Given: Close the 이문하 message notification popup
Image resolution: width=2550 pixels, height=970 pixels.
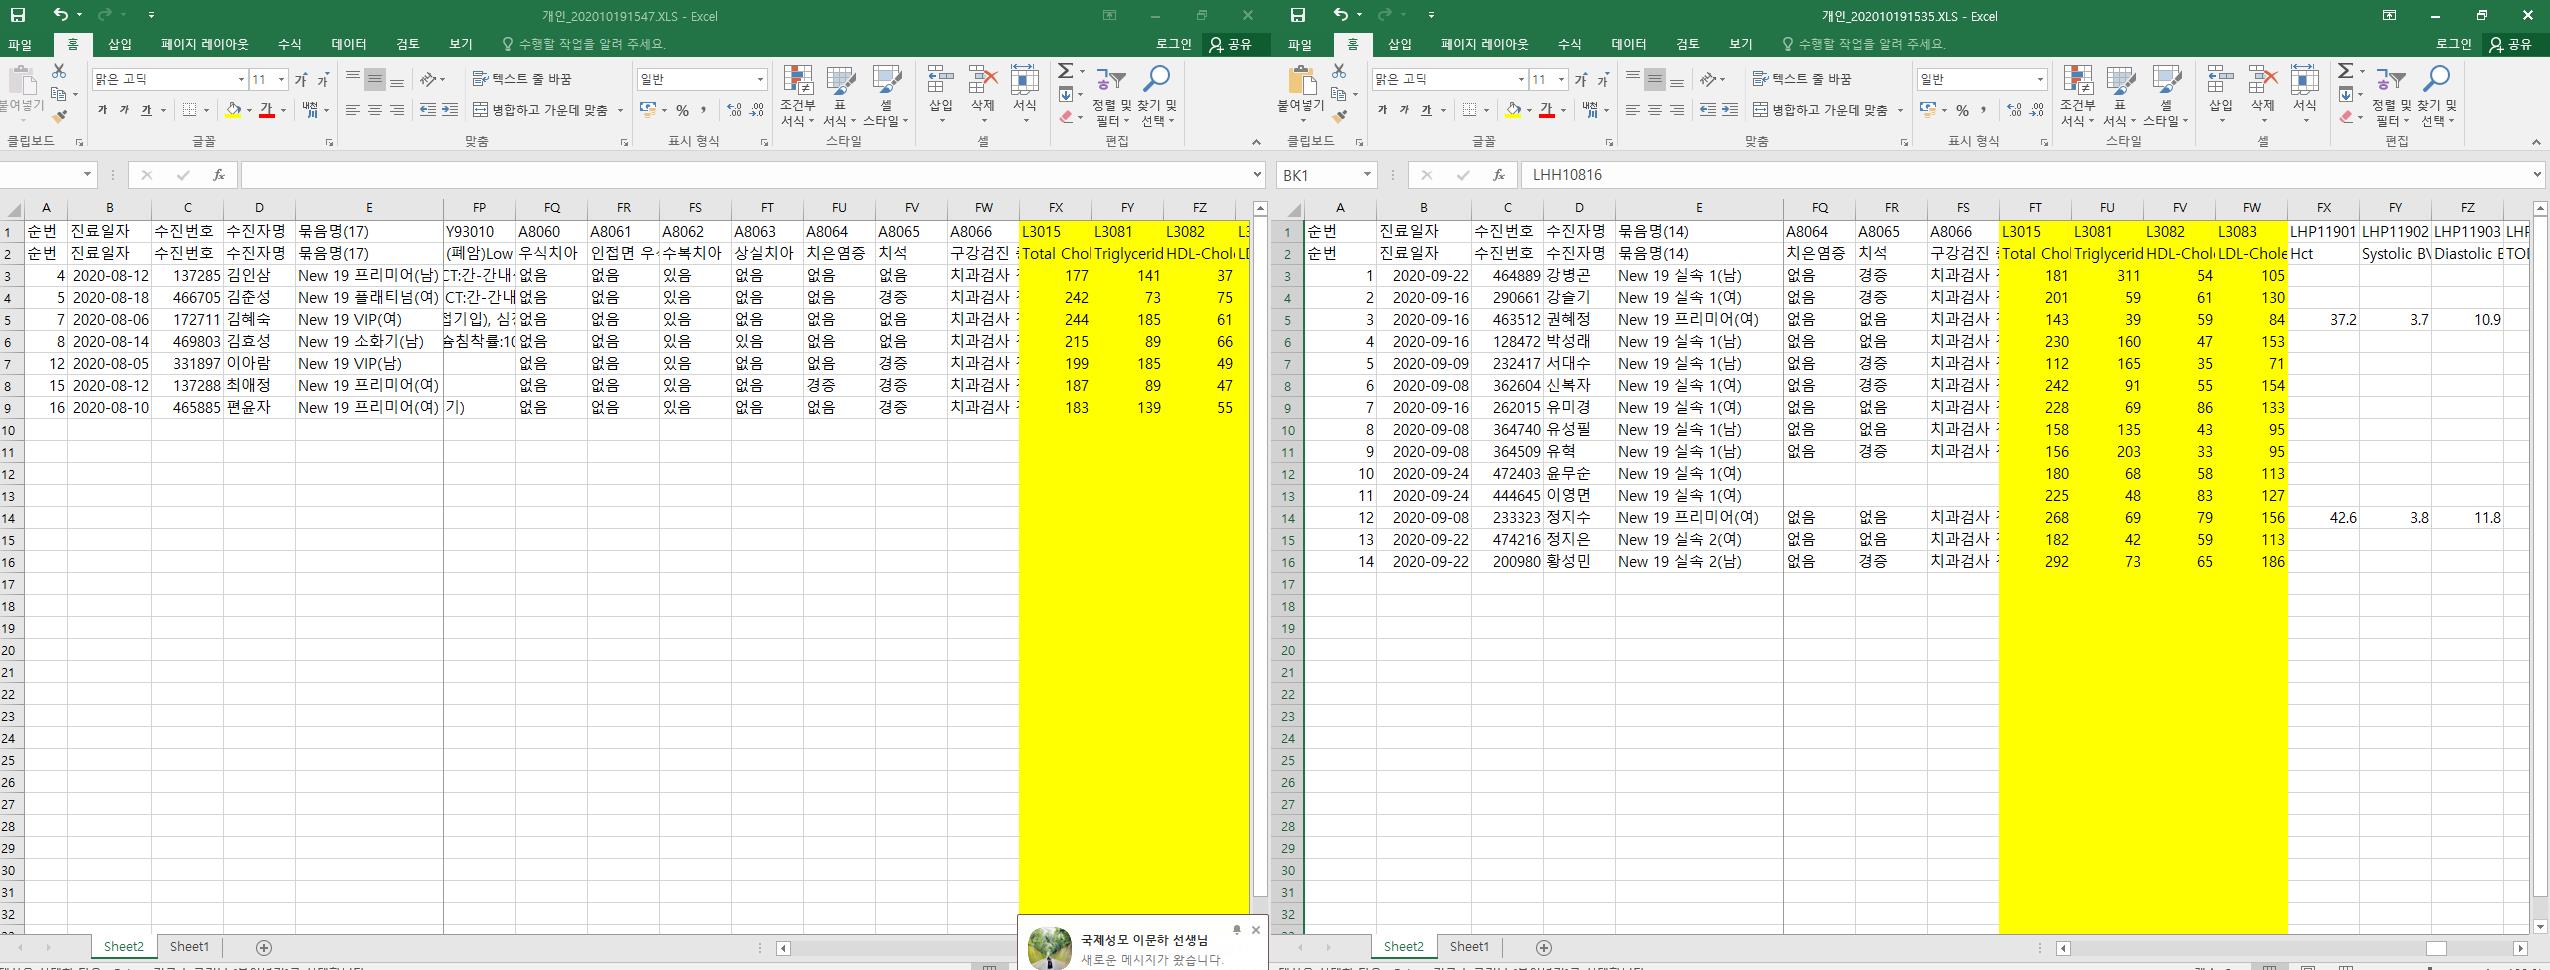Looking at the screenshot, I should click(x=1256, y=930).
